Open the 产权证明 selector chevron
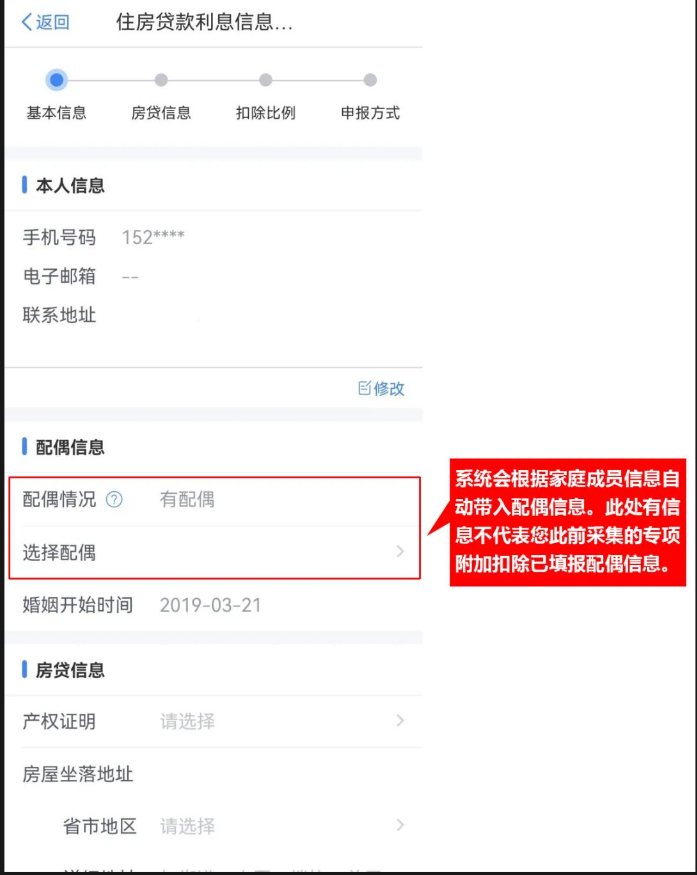Image resolution: width=697 pixels, height=875 pixels. pyautogui.click(x=400, y=720)
